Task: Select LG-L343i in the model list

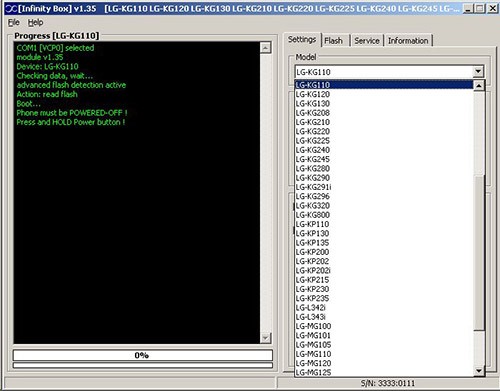Action: pos(384,317)
